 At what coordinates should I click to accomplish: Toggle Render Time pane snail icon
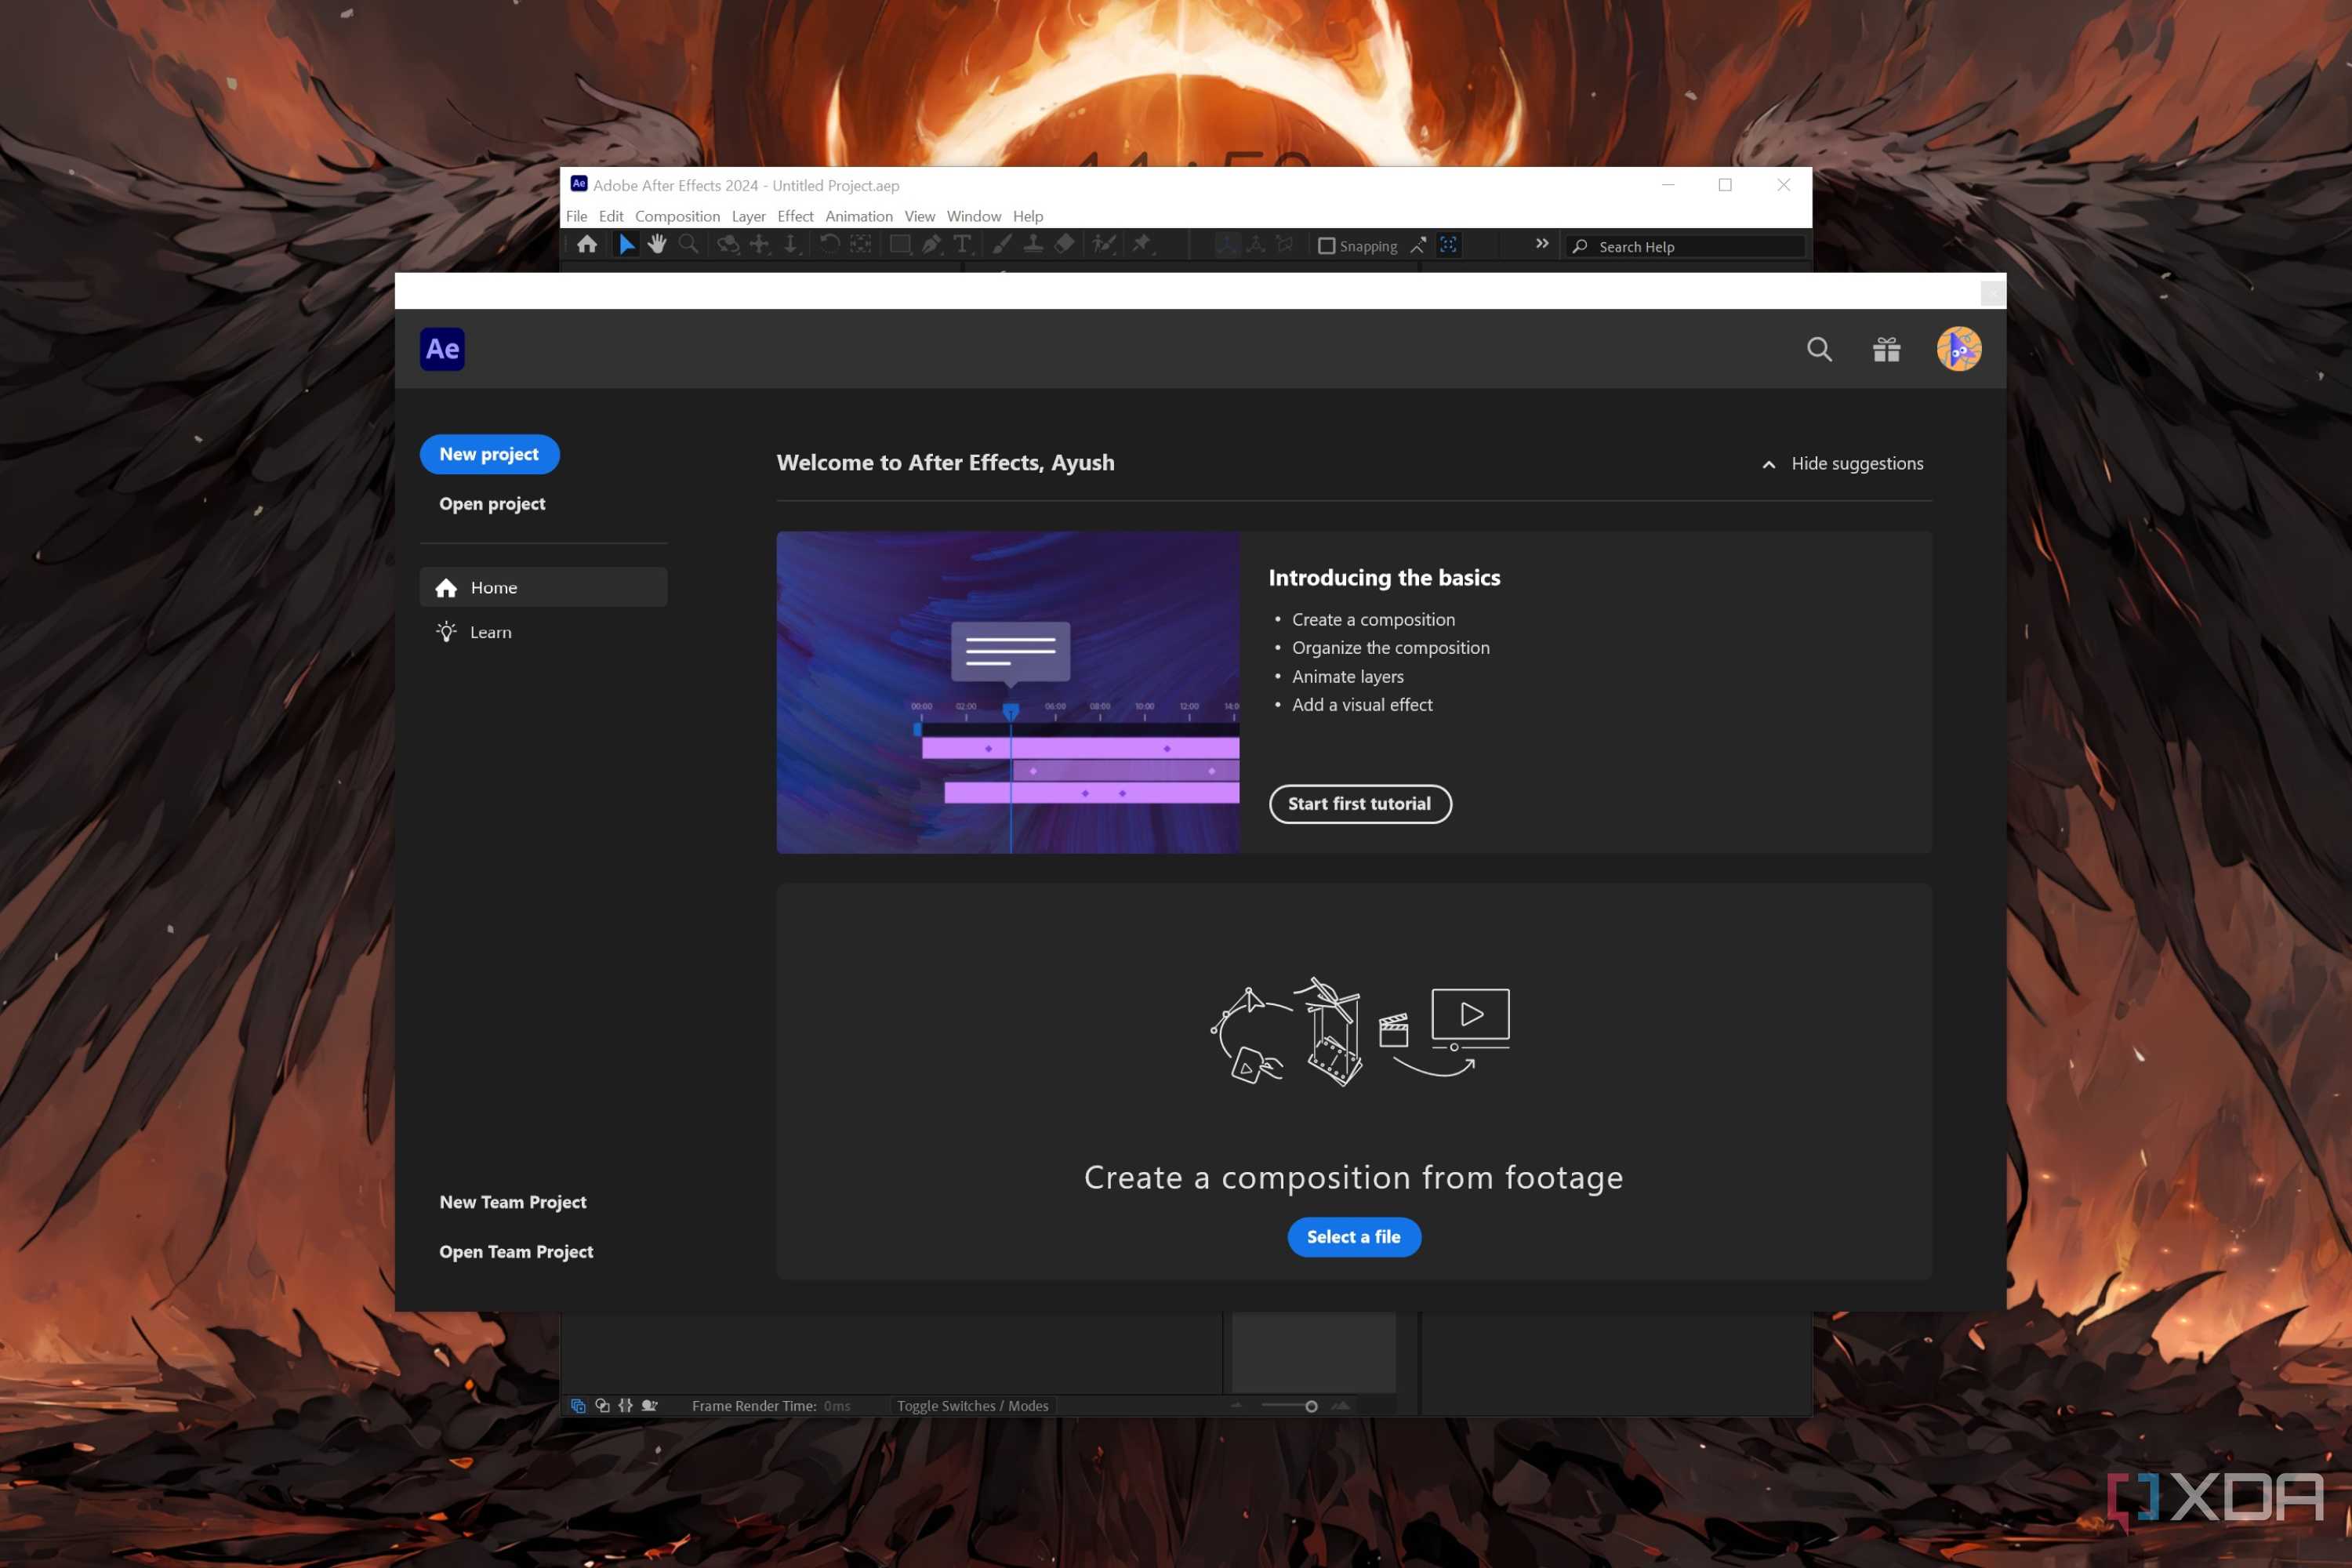[650, 1406]
